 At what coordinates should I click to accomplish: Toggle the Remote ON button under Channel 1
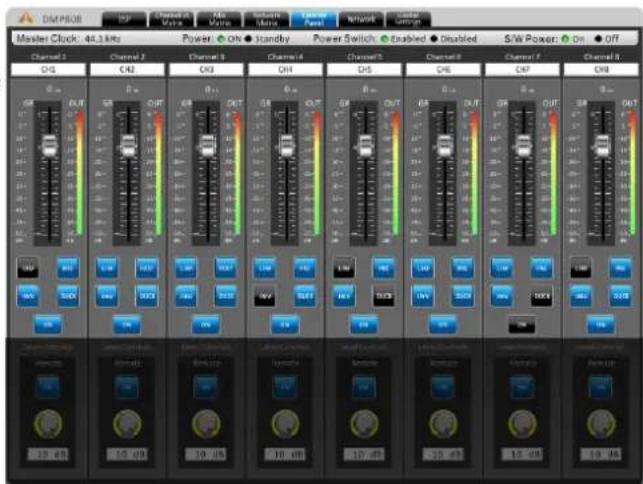point(48,387)
